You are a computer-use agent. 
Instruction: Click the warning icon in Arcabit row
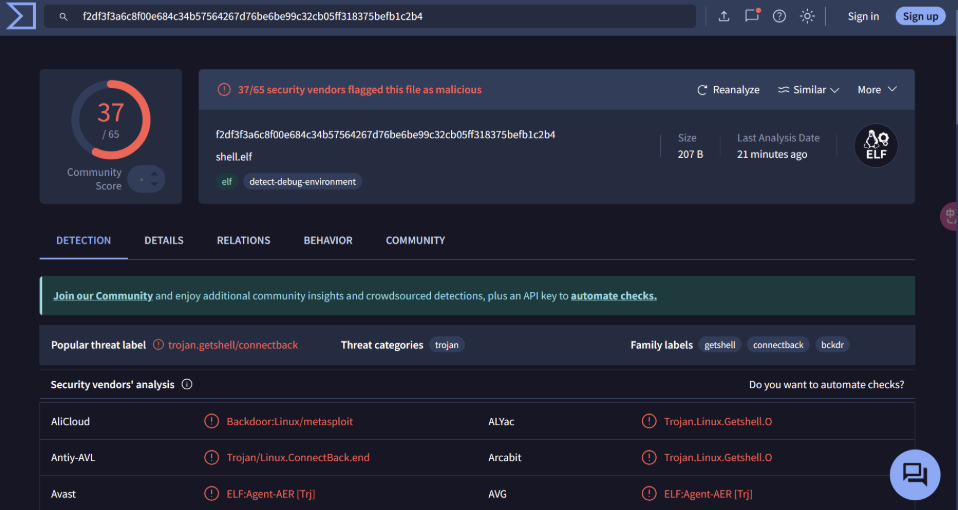(x=649, y=457)
